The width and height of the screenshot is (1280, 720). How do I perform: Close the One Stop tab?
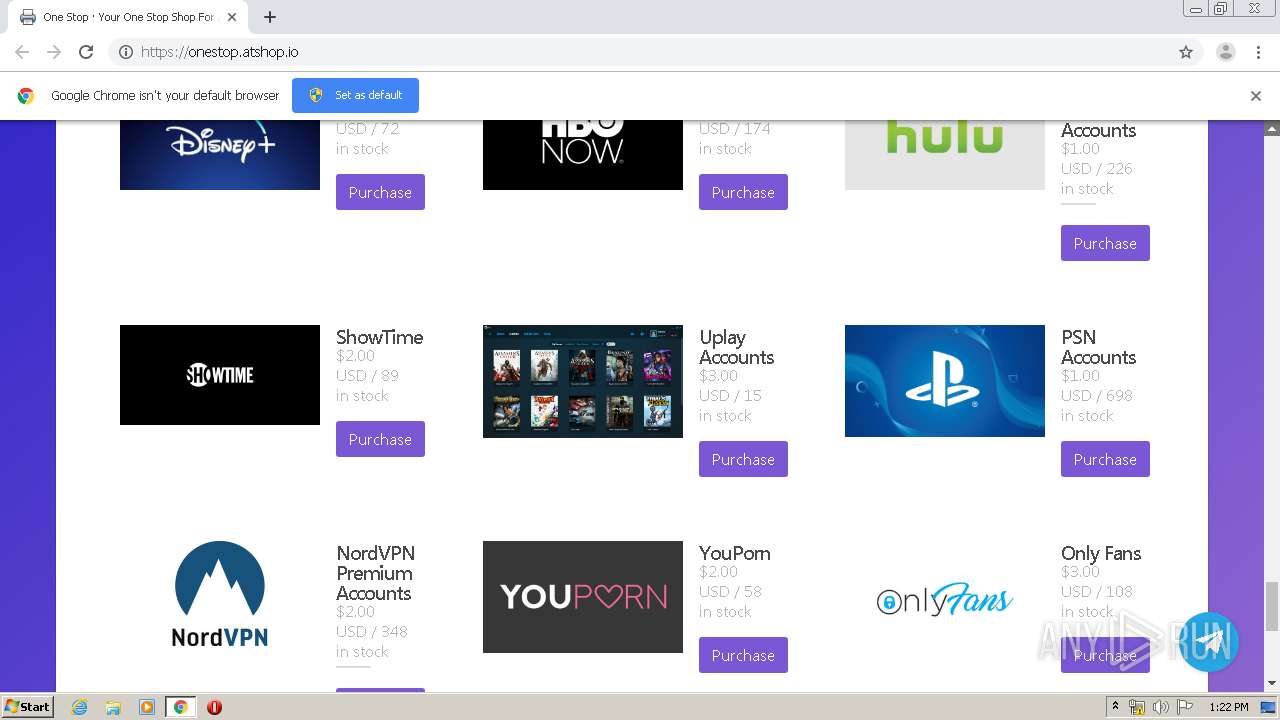click(x=231, y=17)
